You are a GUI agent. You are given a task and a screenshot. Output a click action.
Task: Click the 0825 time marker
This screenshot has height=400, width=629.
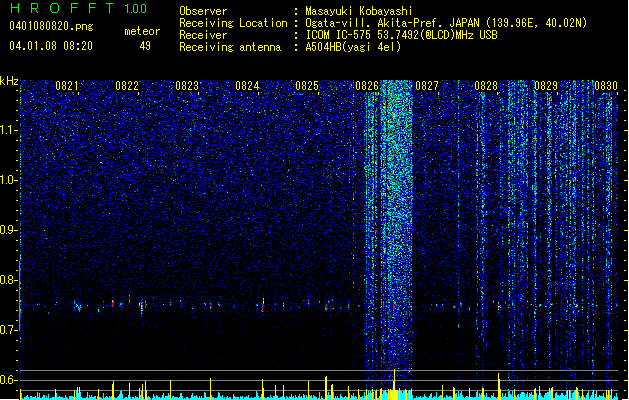pyautogui.click(x=307, y=86)
